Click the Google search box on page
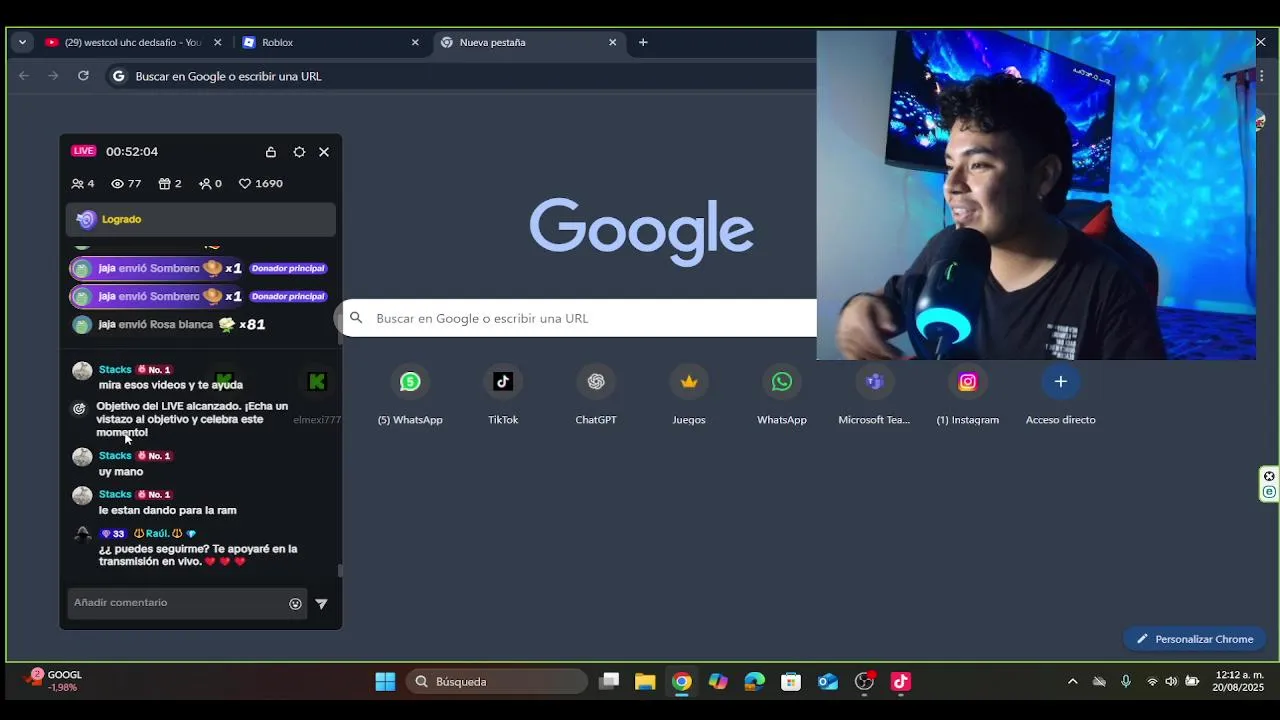 (580, 318)
